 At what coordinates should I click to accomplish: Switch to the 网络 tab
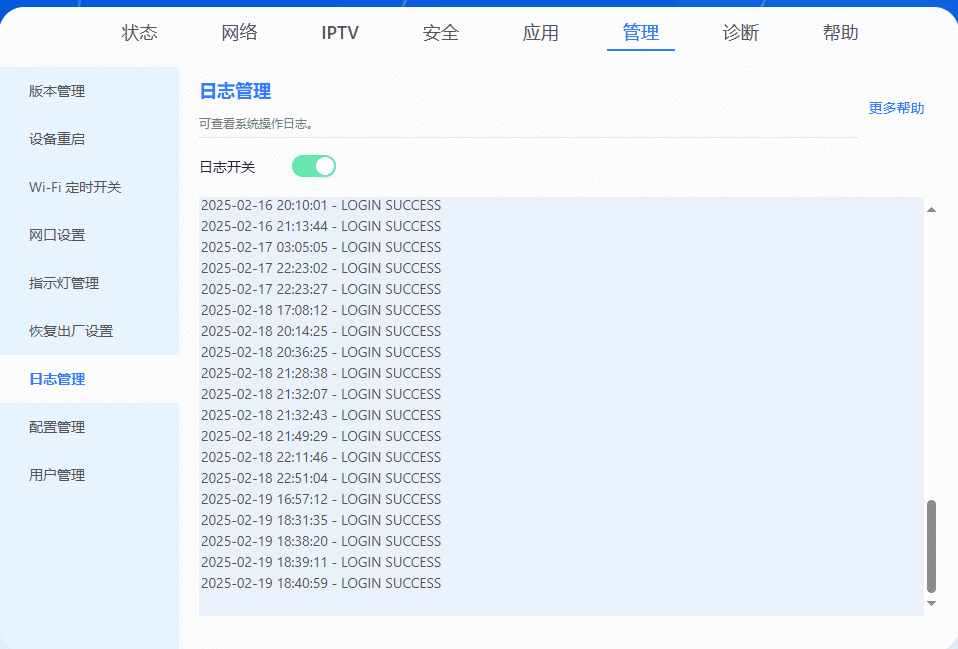click(240, 33)
